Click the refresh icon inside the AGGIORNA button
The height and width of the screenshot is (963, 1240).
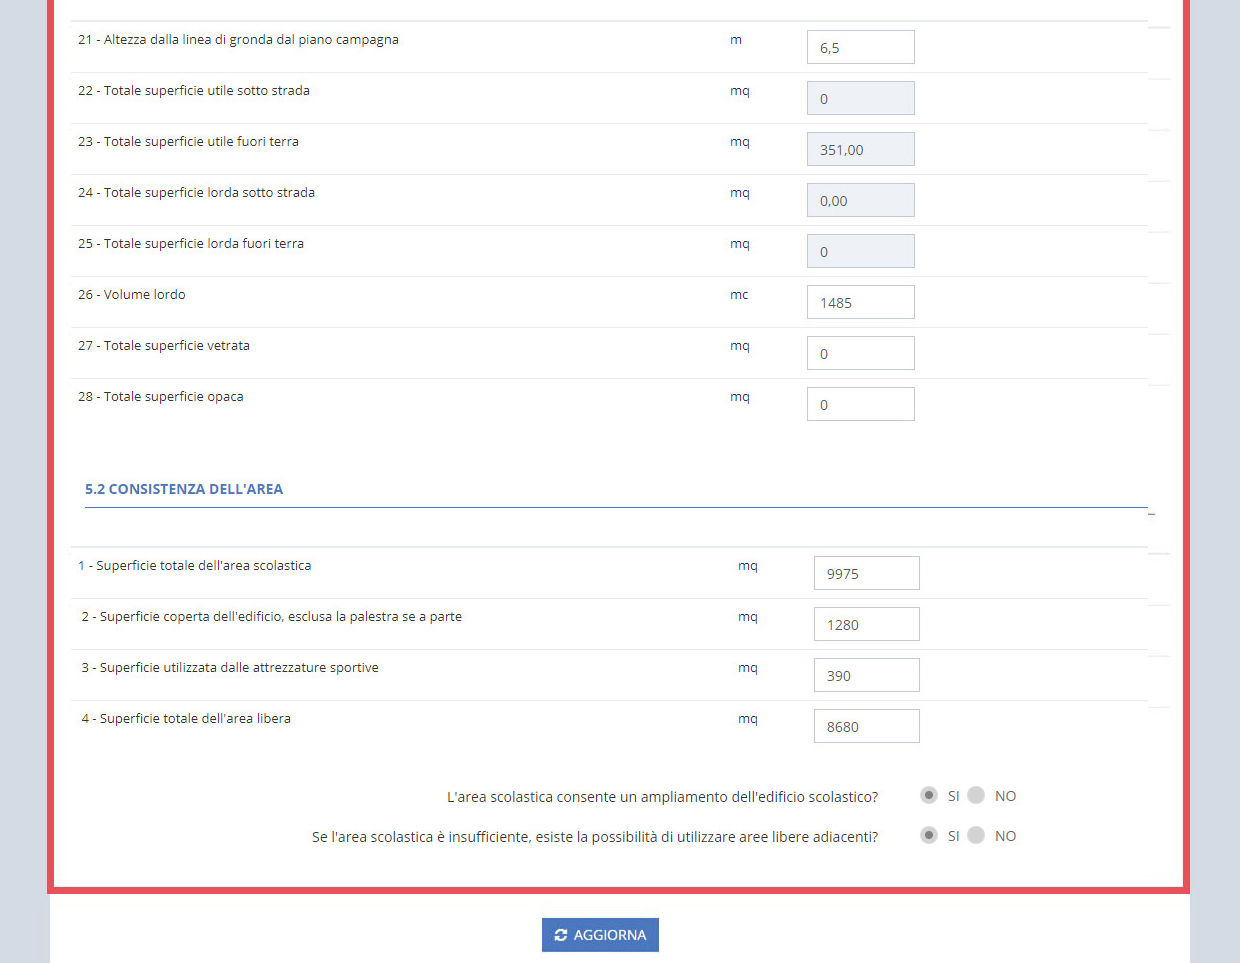coord(562,934)
